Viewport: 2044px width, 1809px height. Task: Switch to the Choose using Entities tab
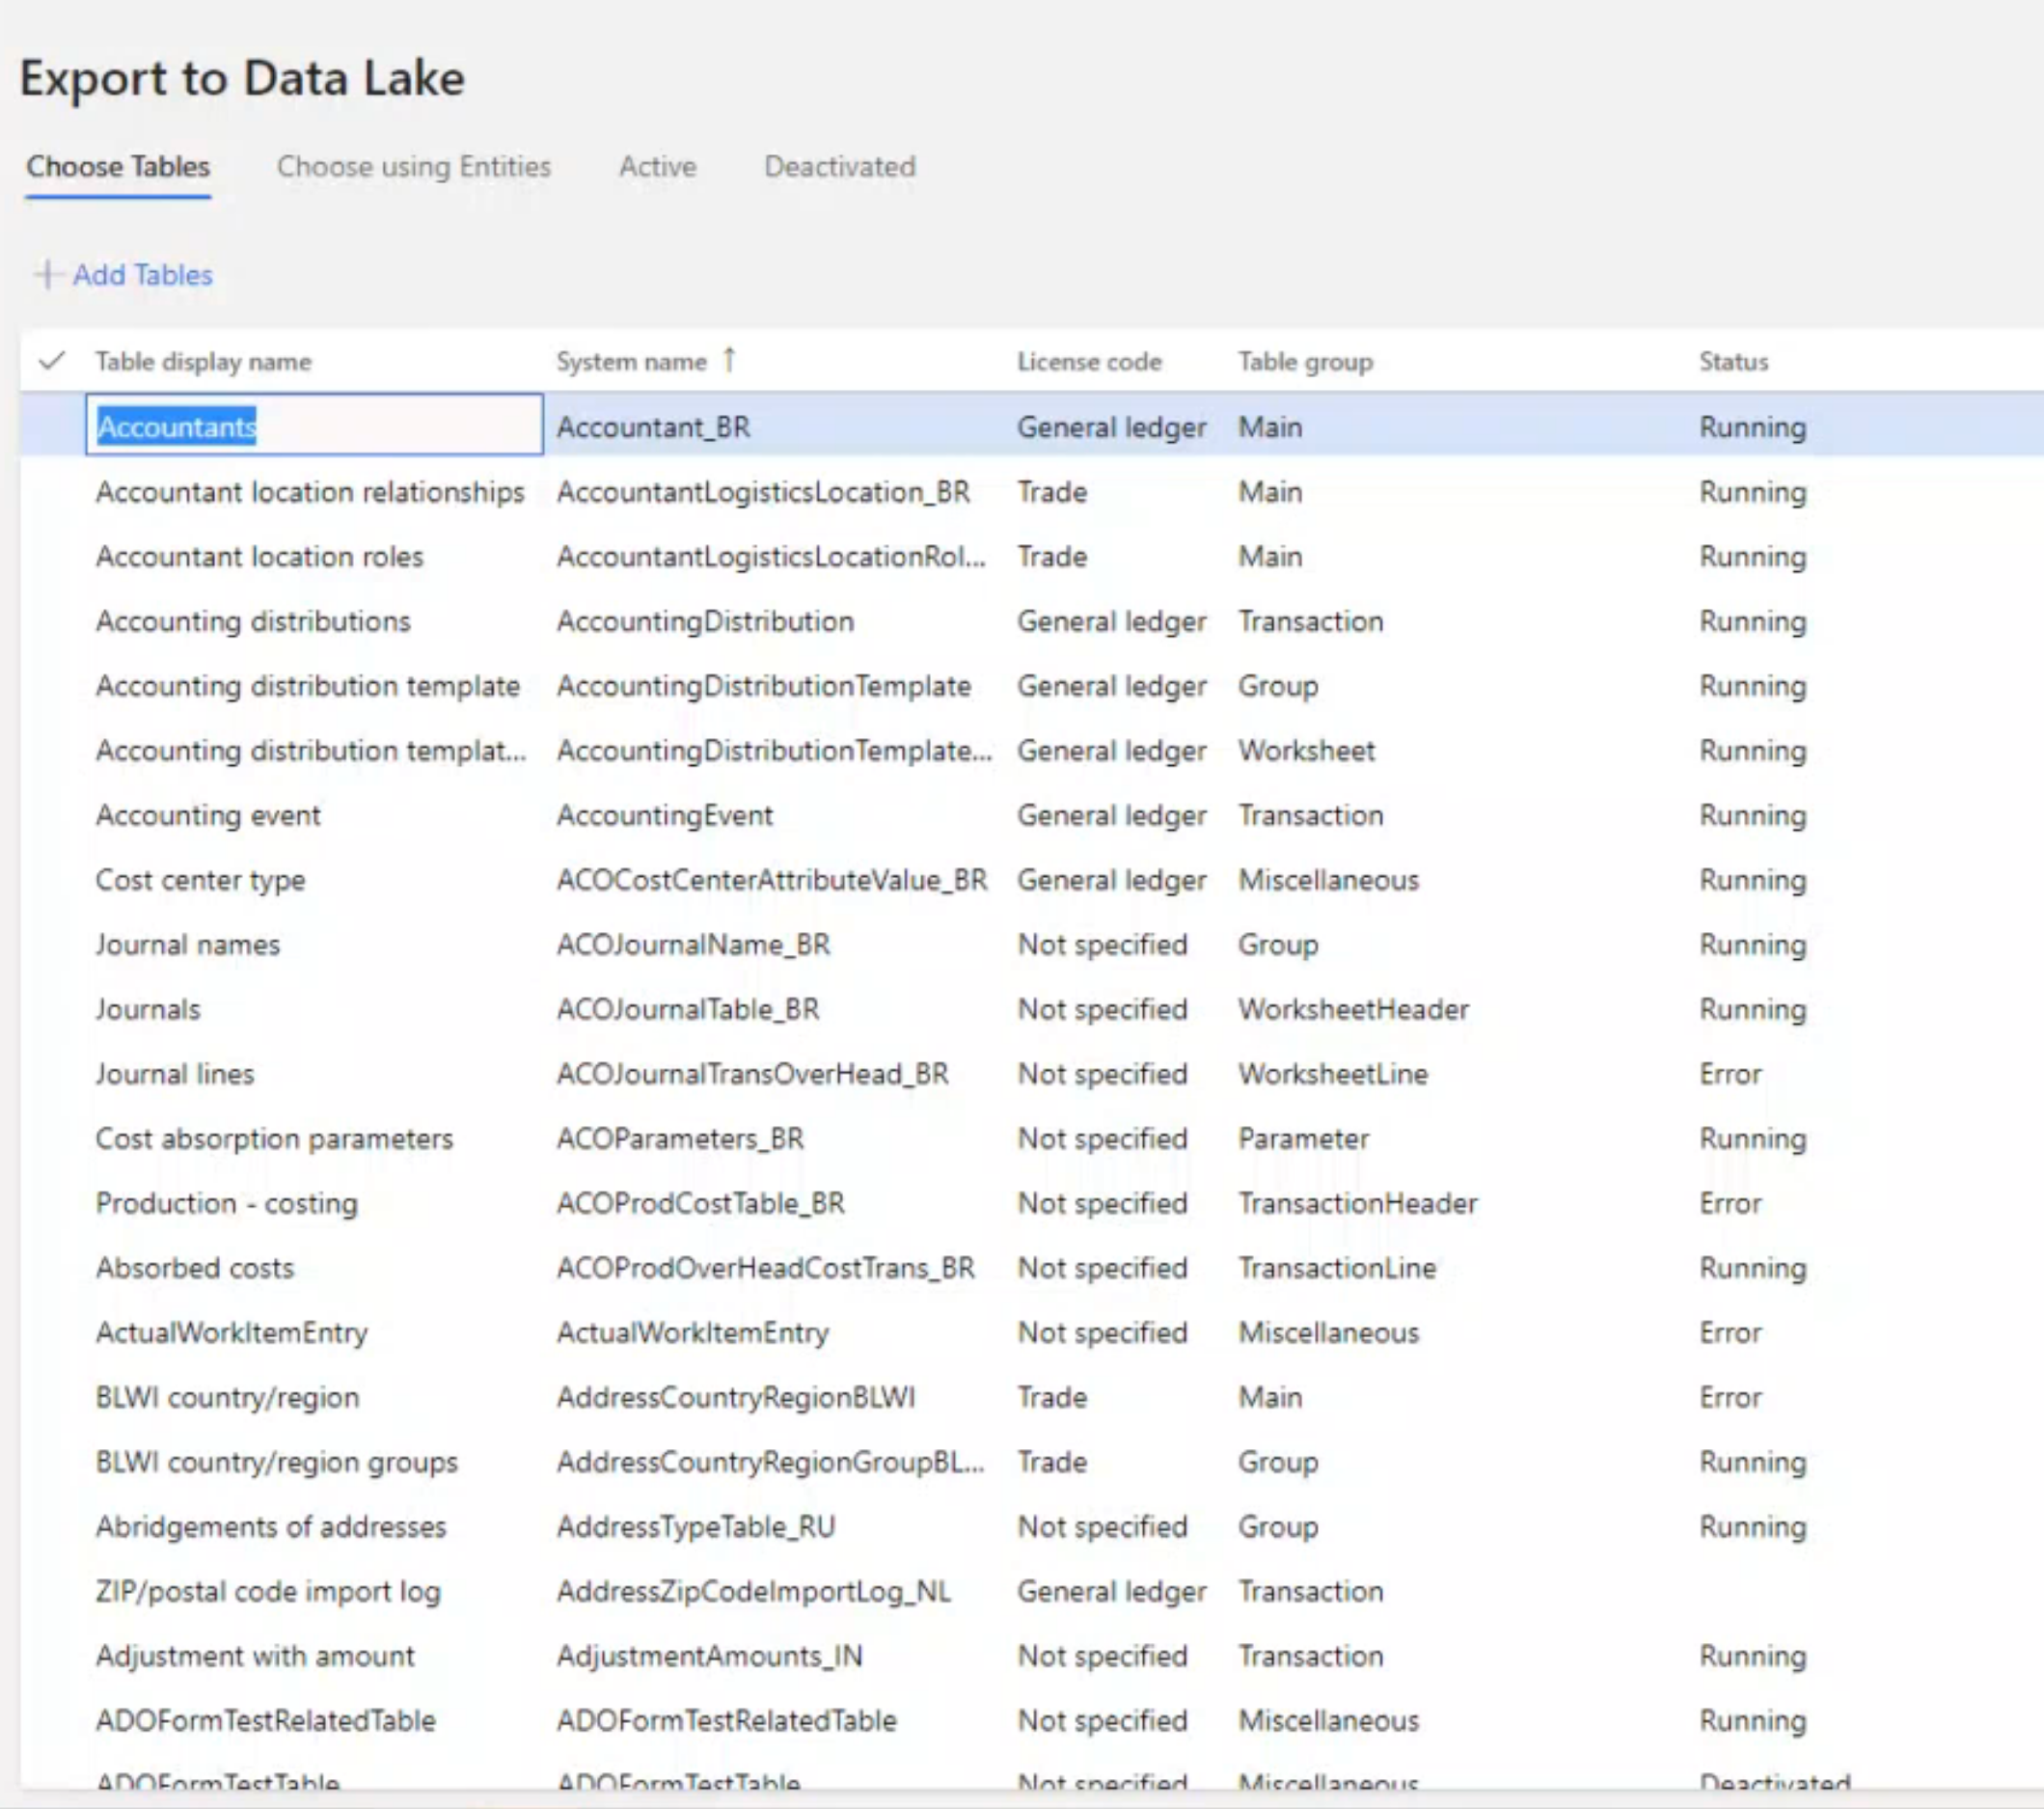coord(414,167)
